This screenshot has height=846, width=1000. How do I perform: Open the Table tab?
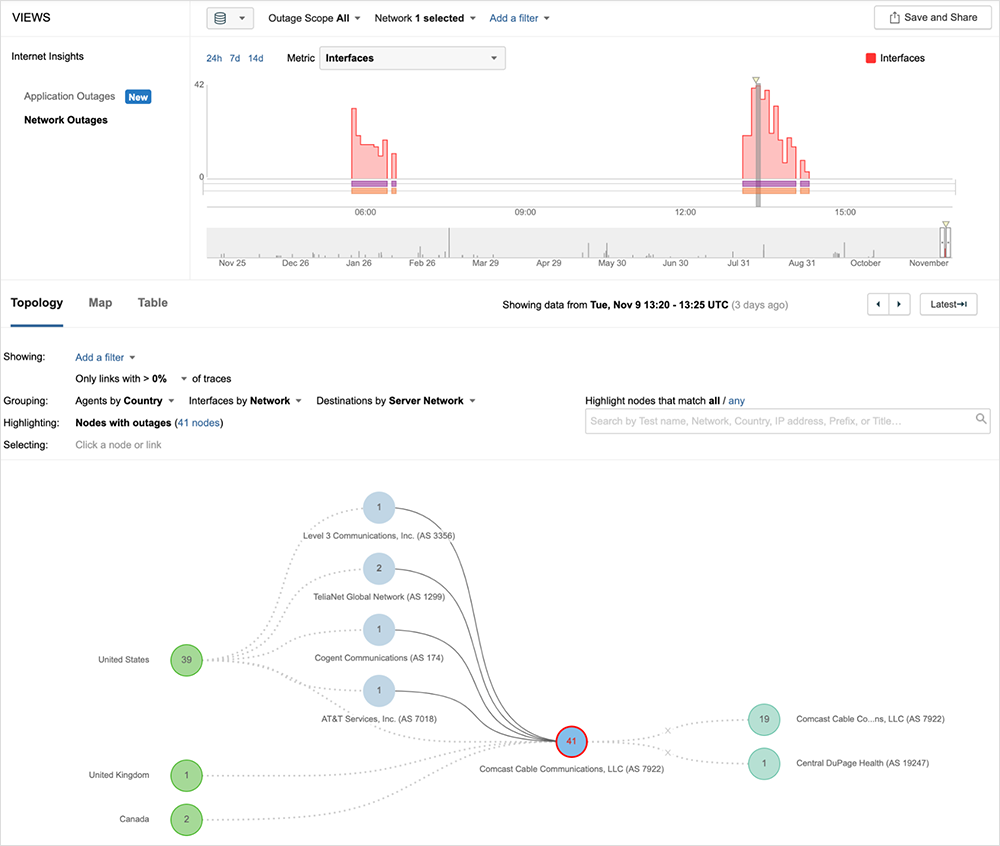tap(152, 303)
